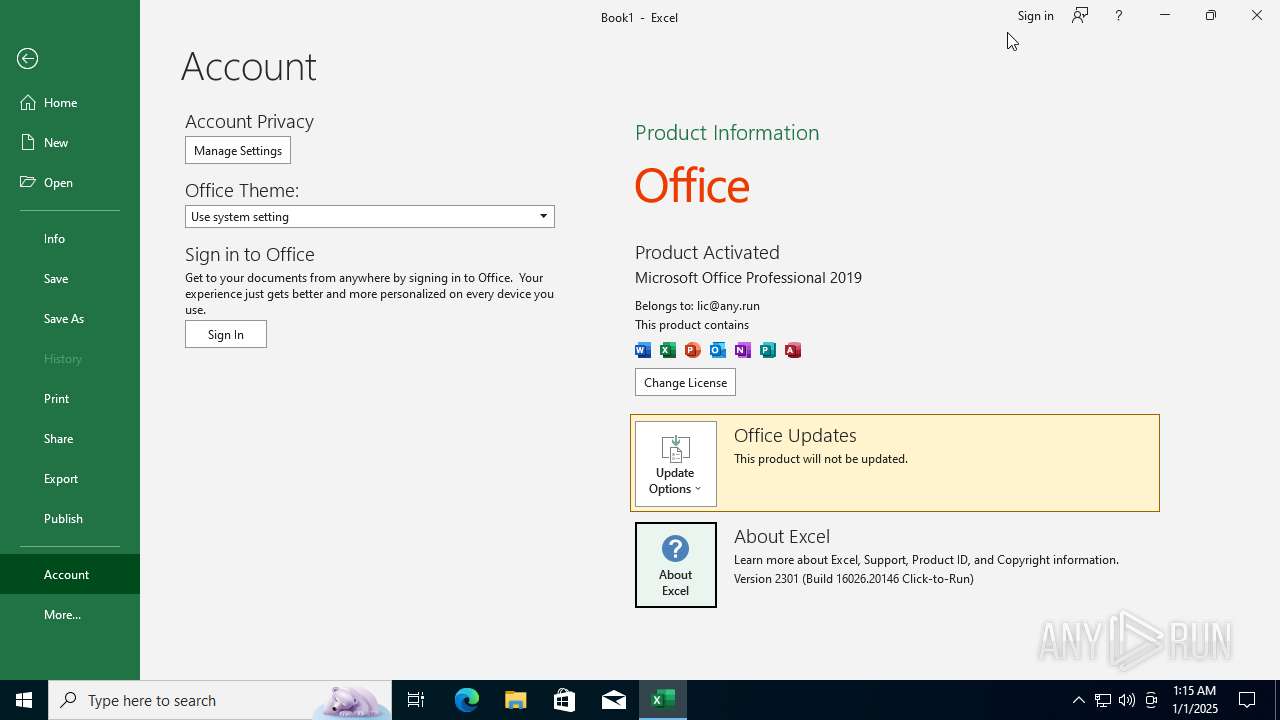This screenshot has width=1280, height=720.
Task: Open Task View from the taskbar
Action: (416, 700)
